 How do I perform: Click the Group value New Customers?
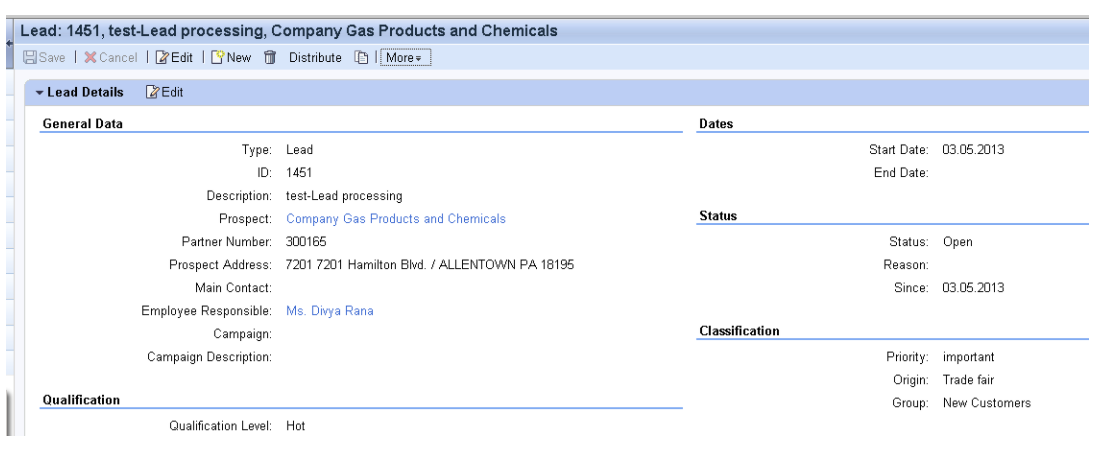pyautogui.click(x=987, y=403)
